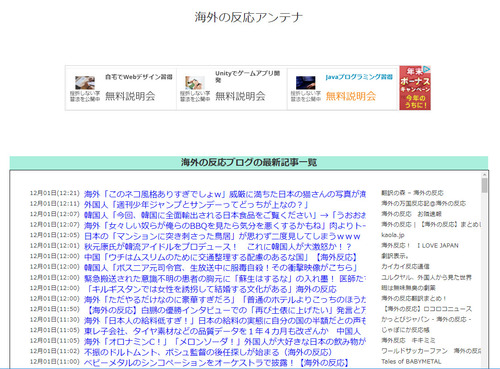Click the blog source 海外反応 キキミミ
The height and width of the screenshot is (369, 500).
[408, 340]
